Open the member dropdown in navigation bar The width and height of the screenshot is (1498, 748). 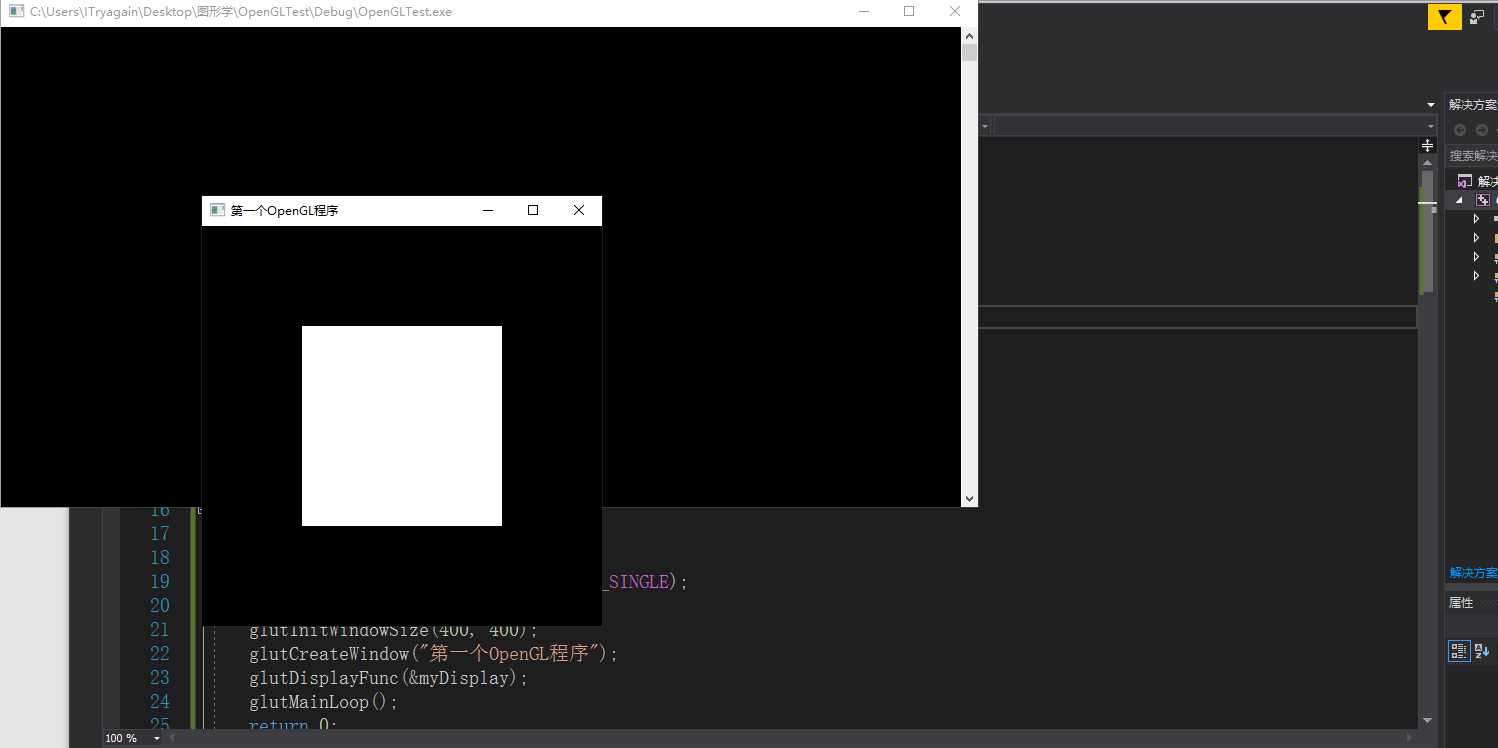point(1430,126)
